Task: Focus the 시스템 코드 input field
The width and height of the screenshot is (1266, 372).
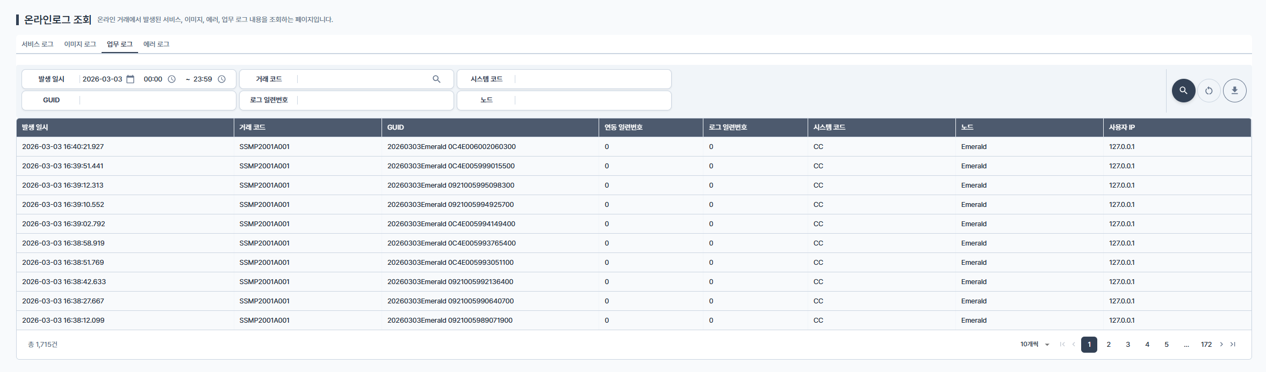Action: (x=592, y=79)
